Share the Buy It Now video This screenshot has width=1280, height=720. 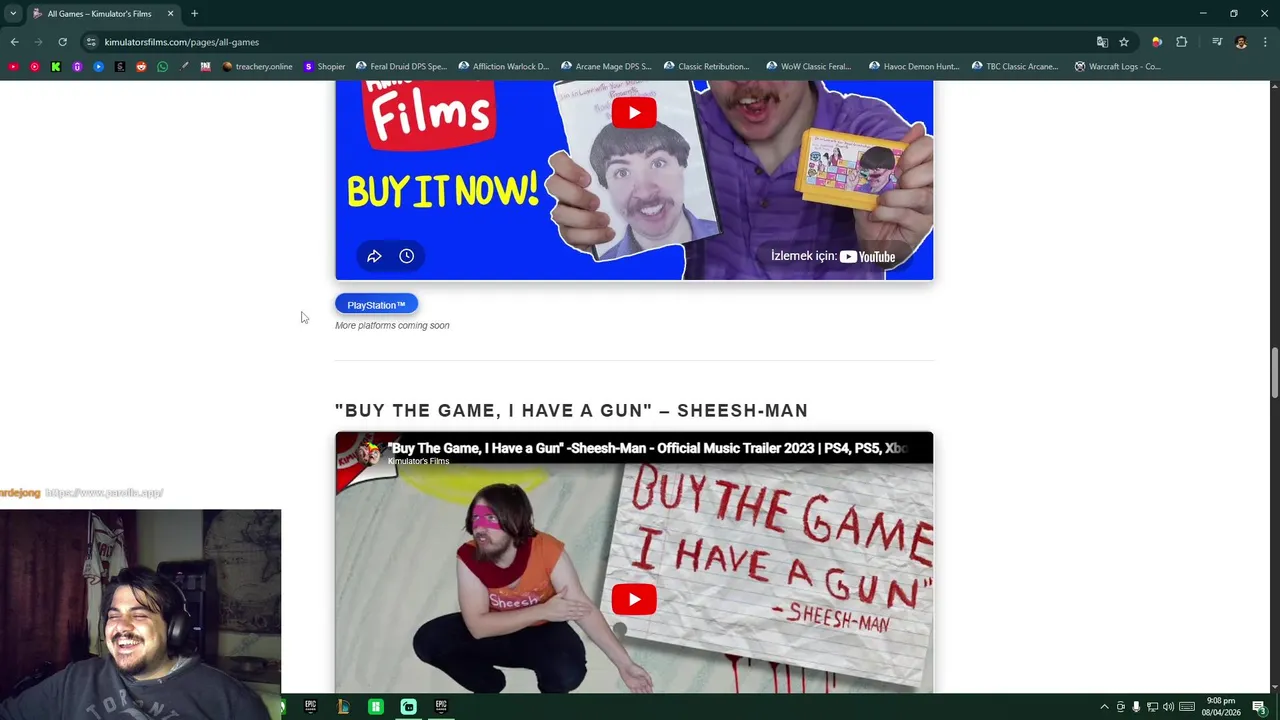374,256
